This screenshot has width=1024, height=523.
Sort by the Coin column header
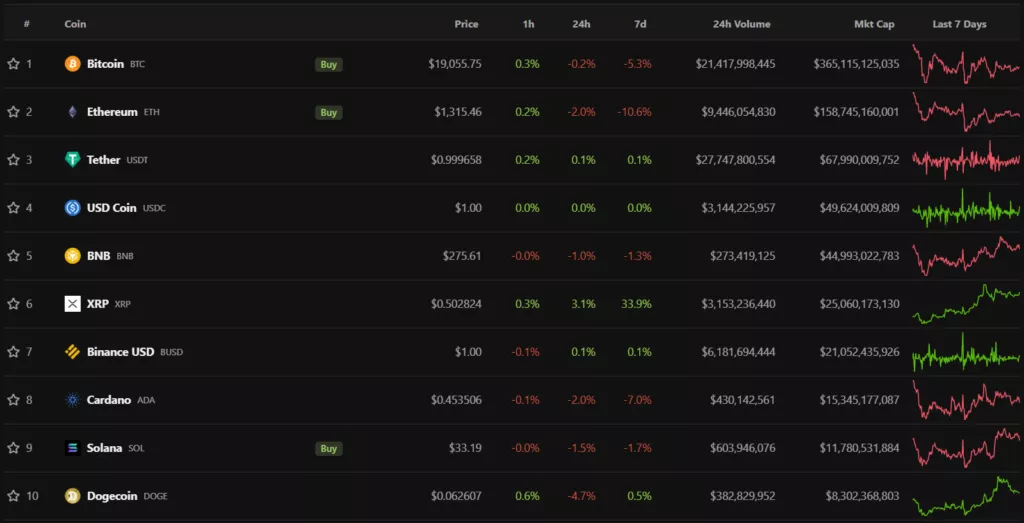coord(75,24)
